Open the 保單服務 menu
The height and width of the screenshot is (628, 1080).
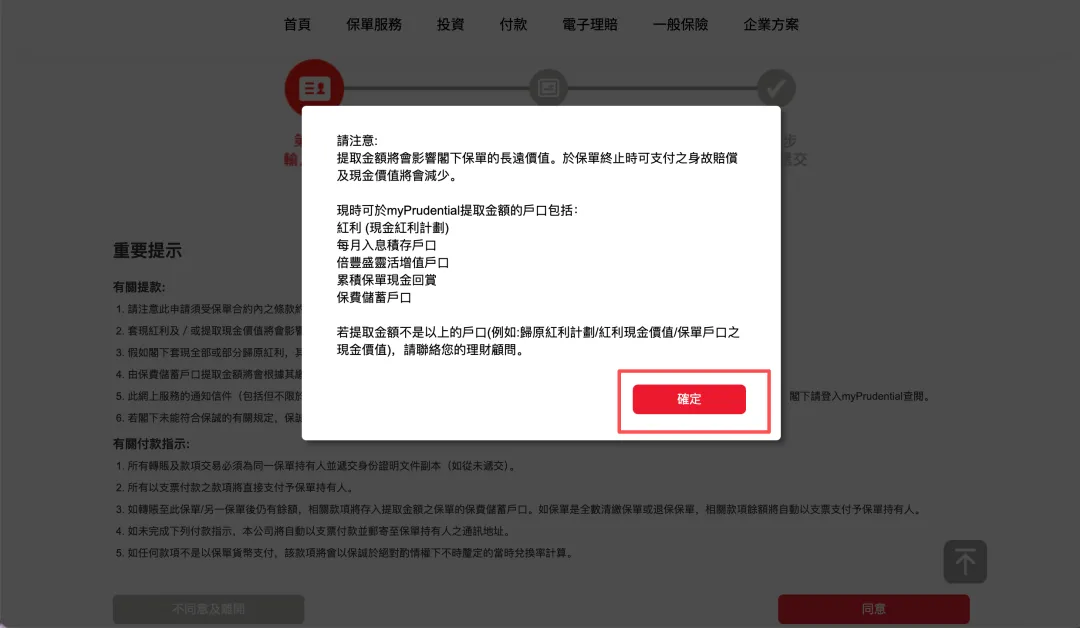pyautogui.click(x=374, y=25)
